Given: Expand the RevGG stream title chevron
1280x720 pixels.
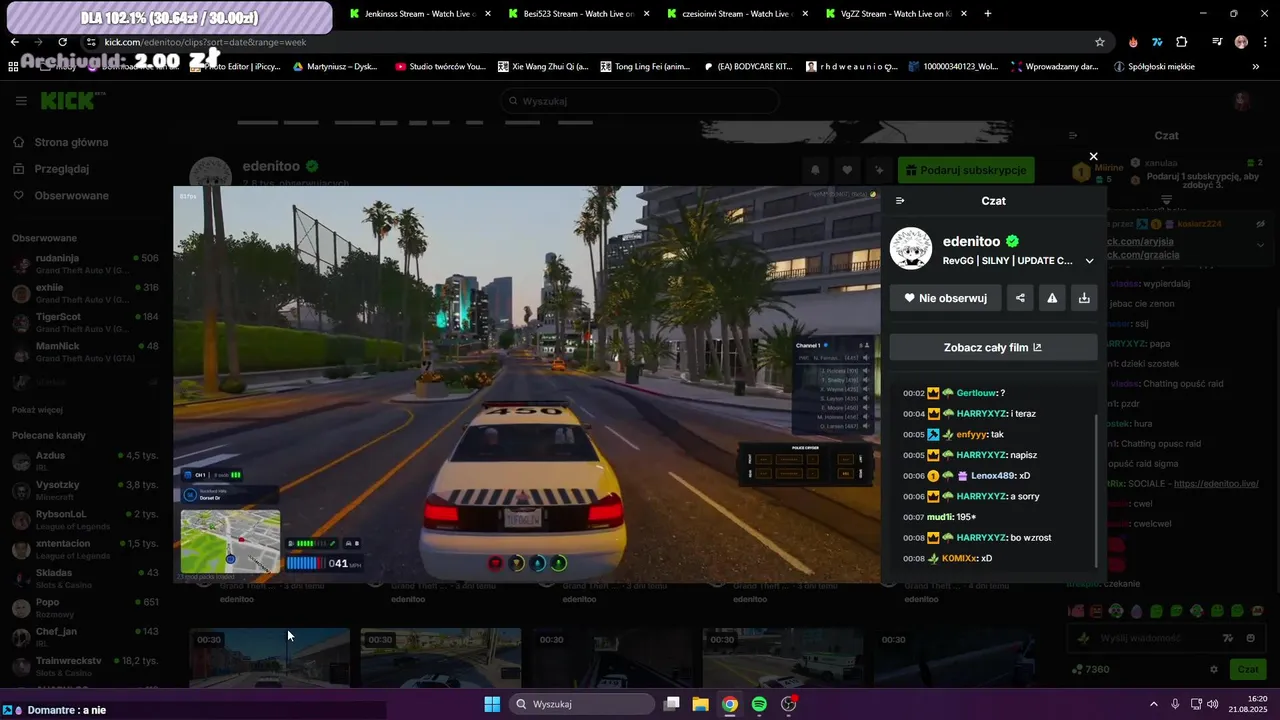Looking at the screenshot, I should (1089, 261).
